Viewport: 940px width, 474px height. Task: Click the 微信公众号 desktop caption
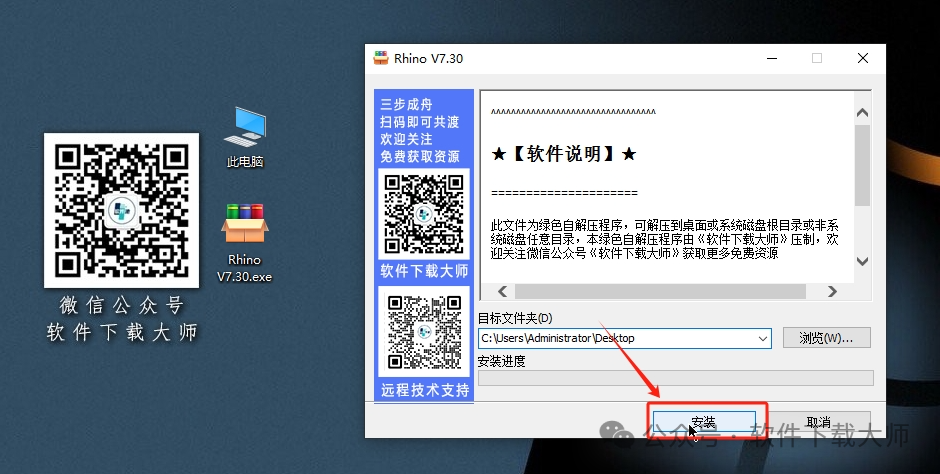[122, 306]
